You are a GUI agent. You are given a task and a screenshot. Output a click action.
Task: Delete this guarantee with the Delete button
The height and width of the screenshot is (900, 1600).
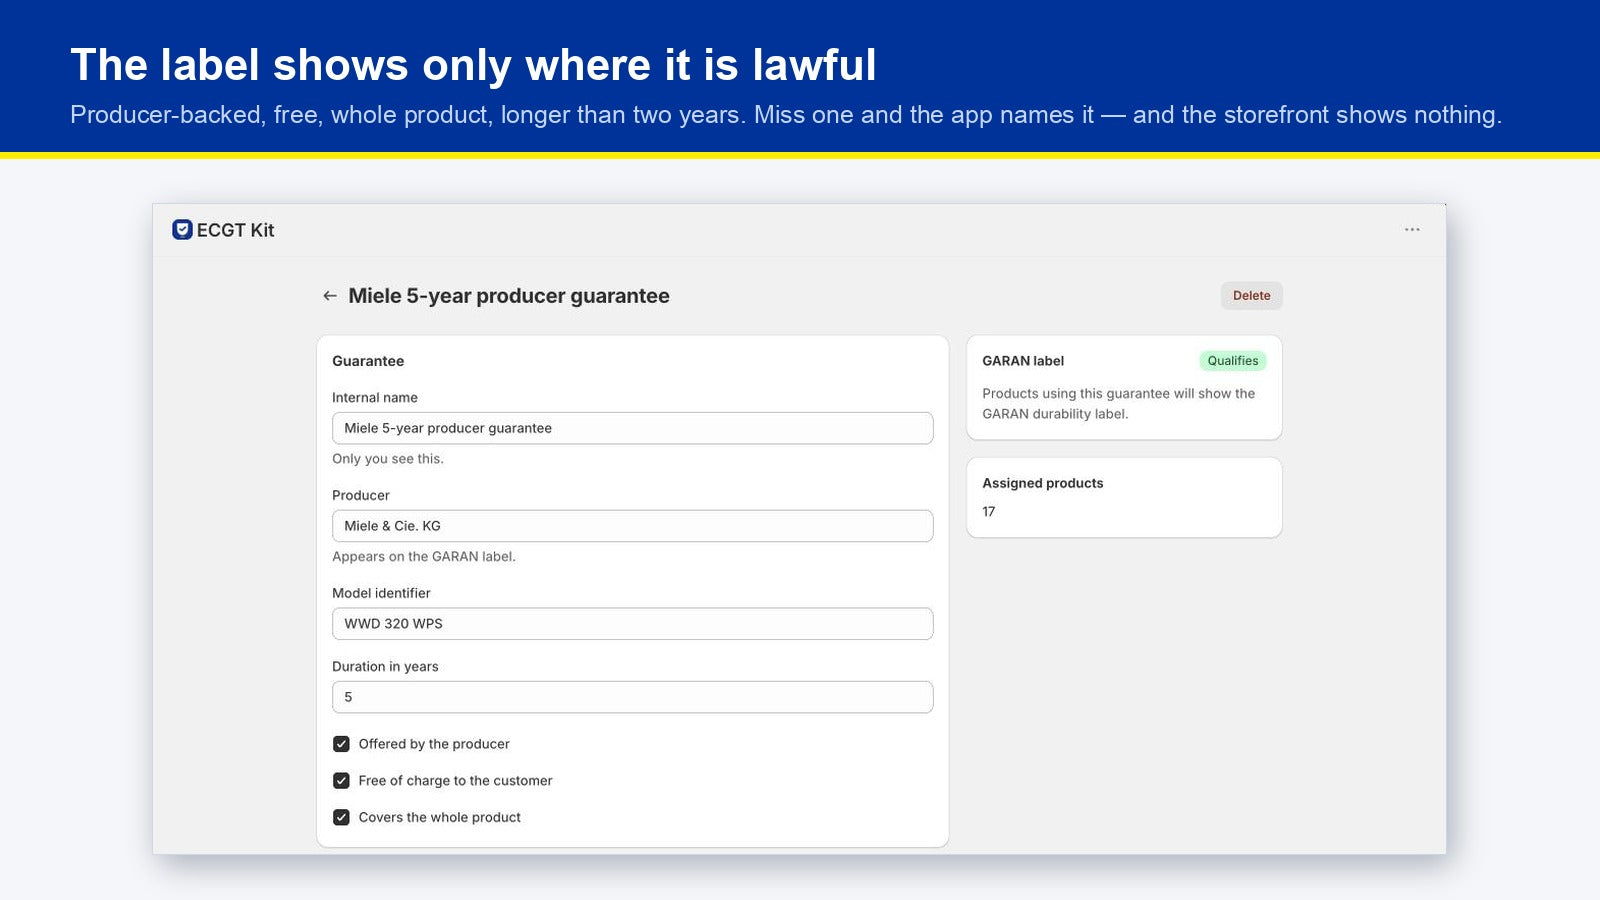[x=1251, y=296]
